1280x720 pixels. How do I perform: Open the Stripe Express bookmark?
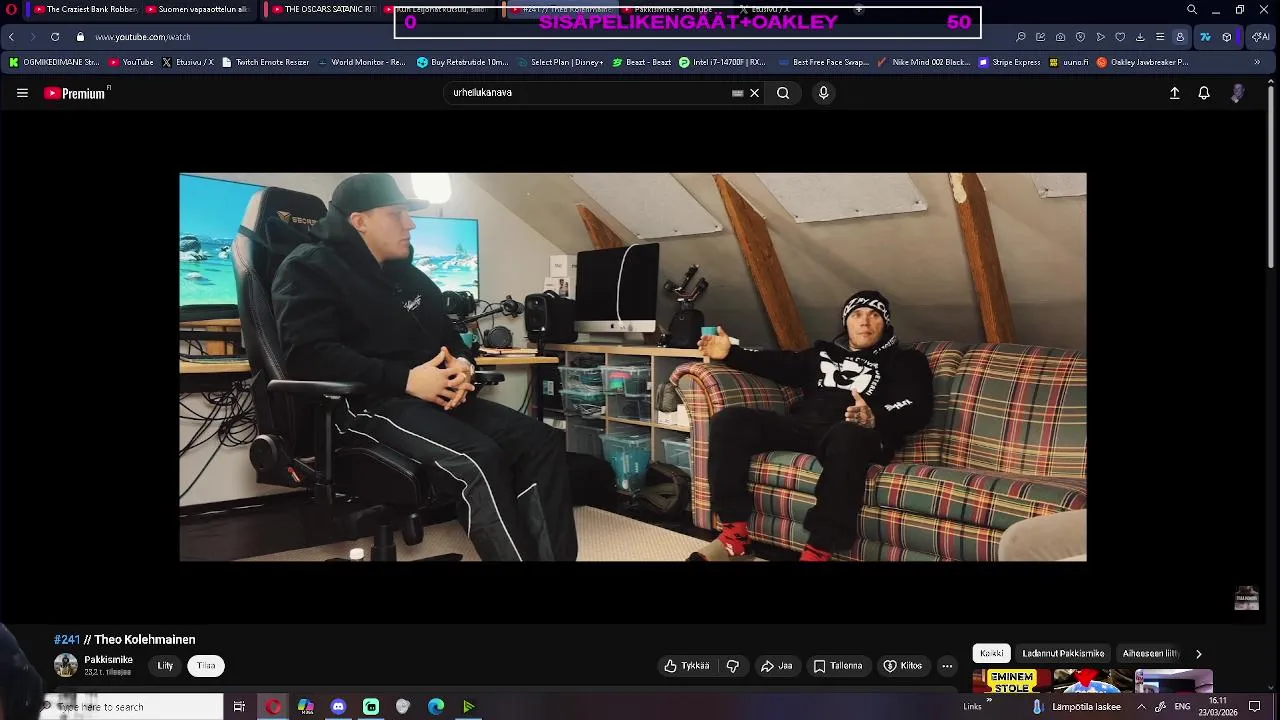(1010, 62)
